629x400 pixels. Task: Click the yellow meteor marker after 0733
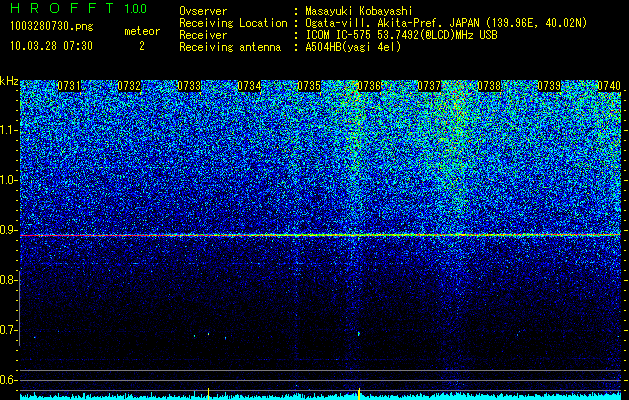click(x=209, y=394)
